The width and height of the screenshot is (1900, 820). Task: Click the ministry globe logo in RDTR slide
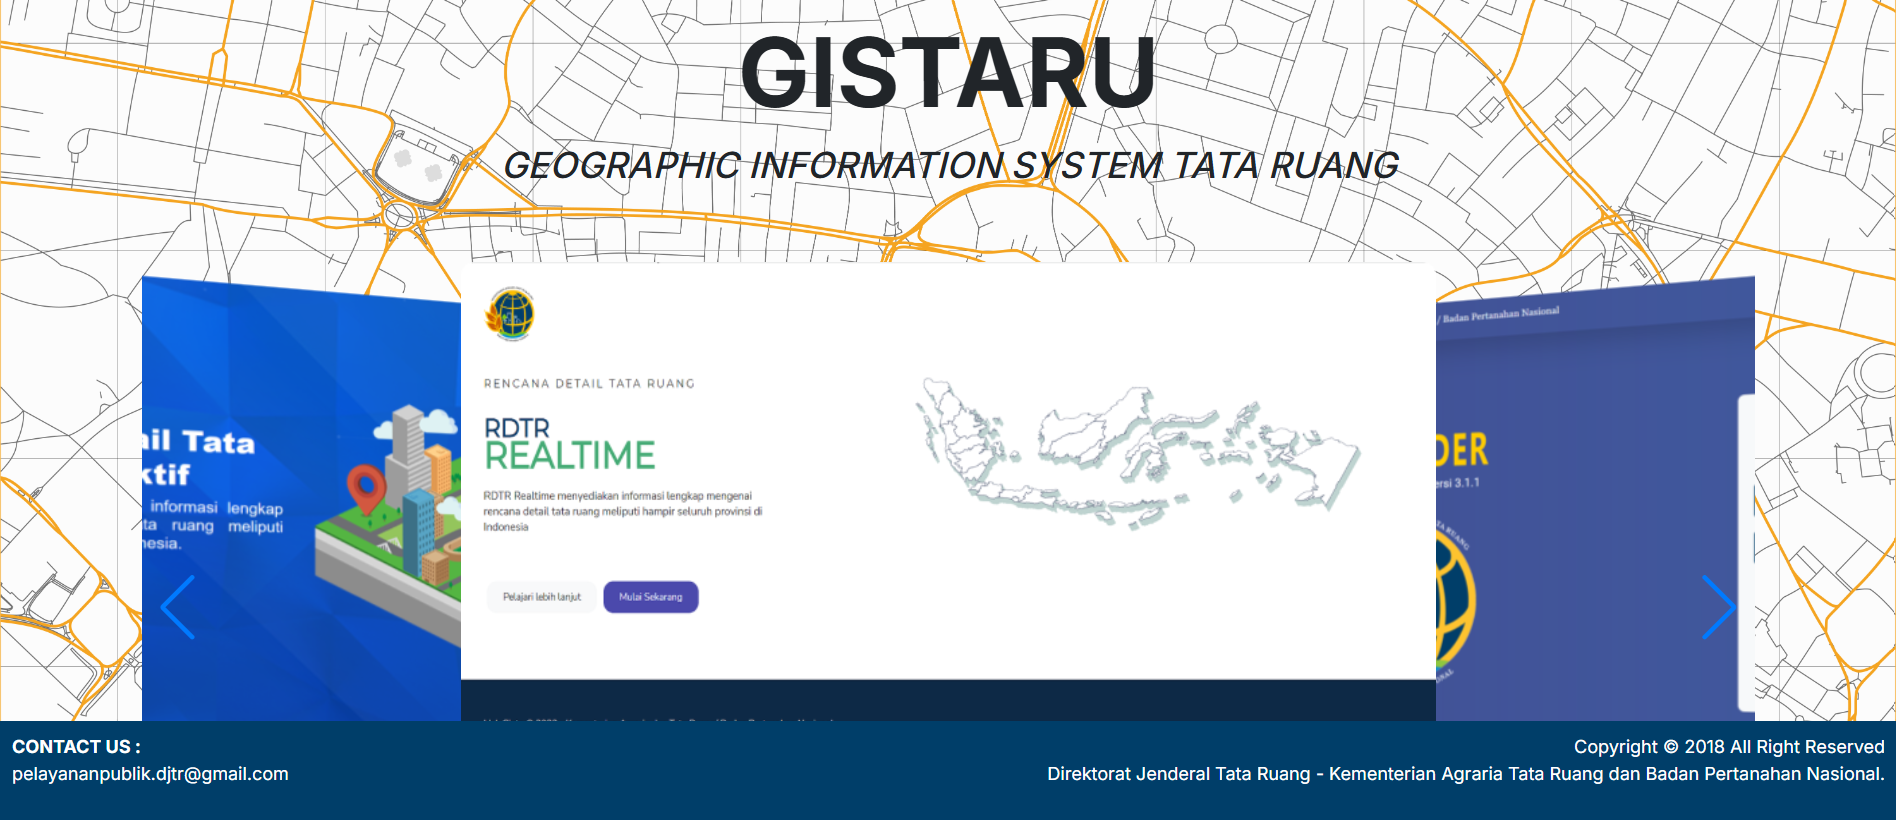point(511,314)
